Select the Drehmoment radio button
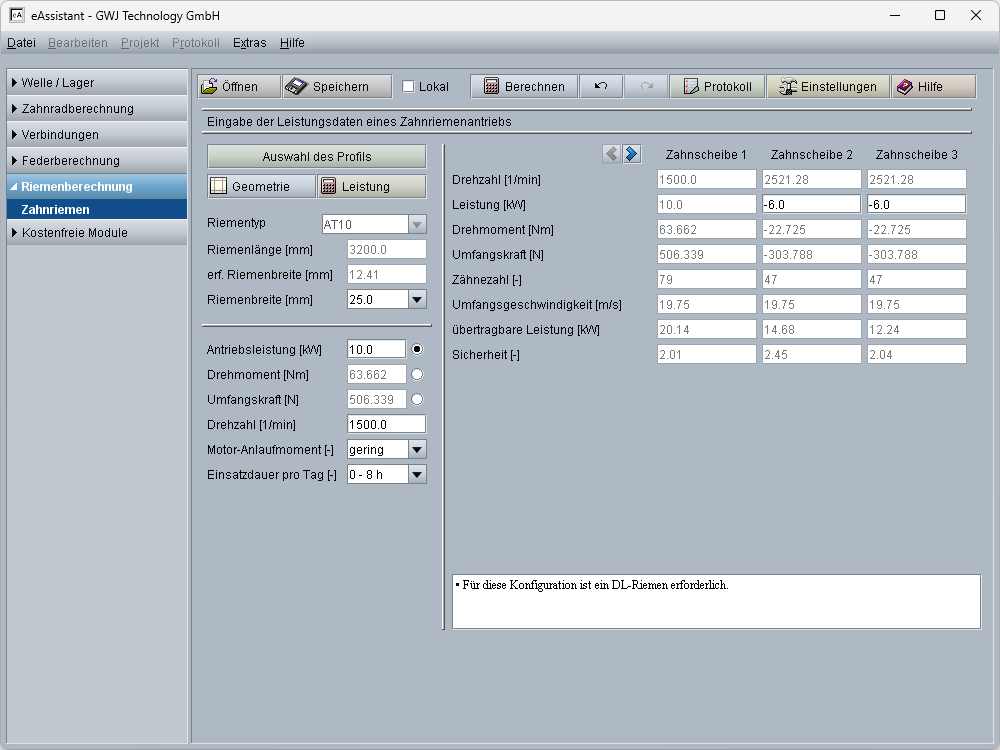Screen dimensions: 1000x750 [417, 374]
